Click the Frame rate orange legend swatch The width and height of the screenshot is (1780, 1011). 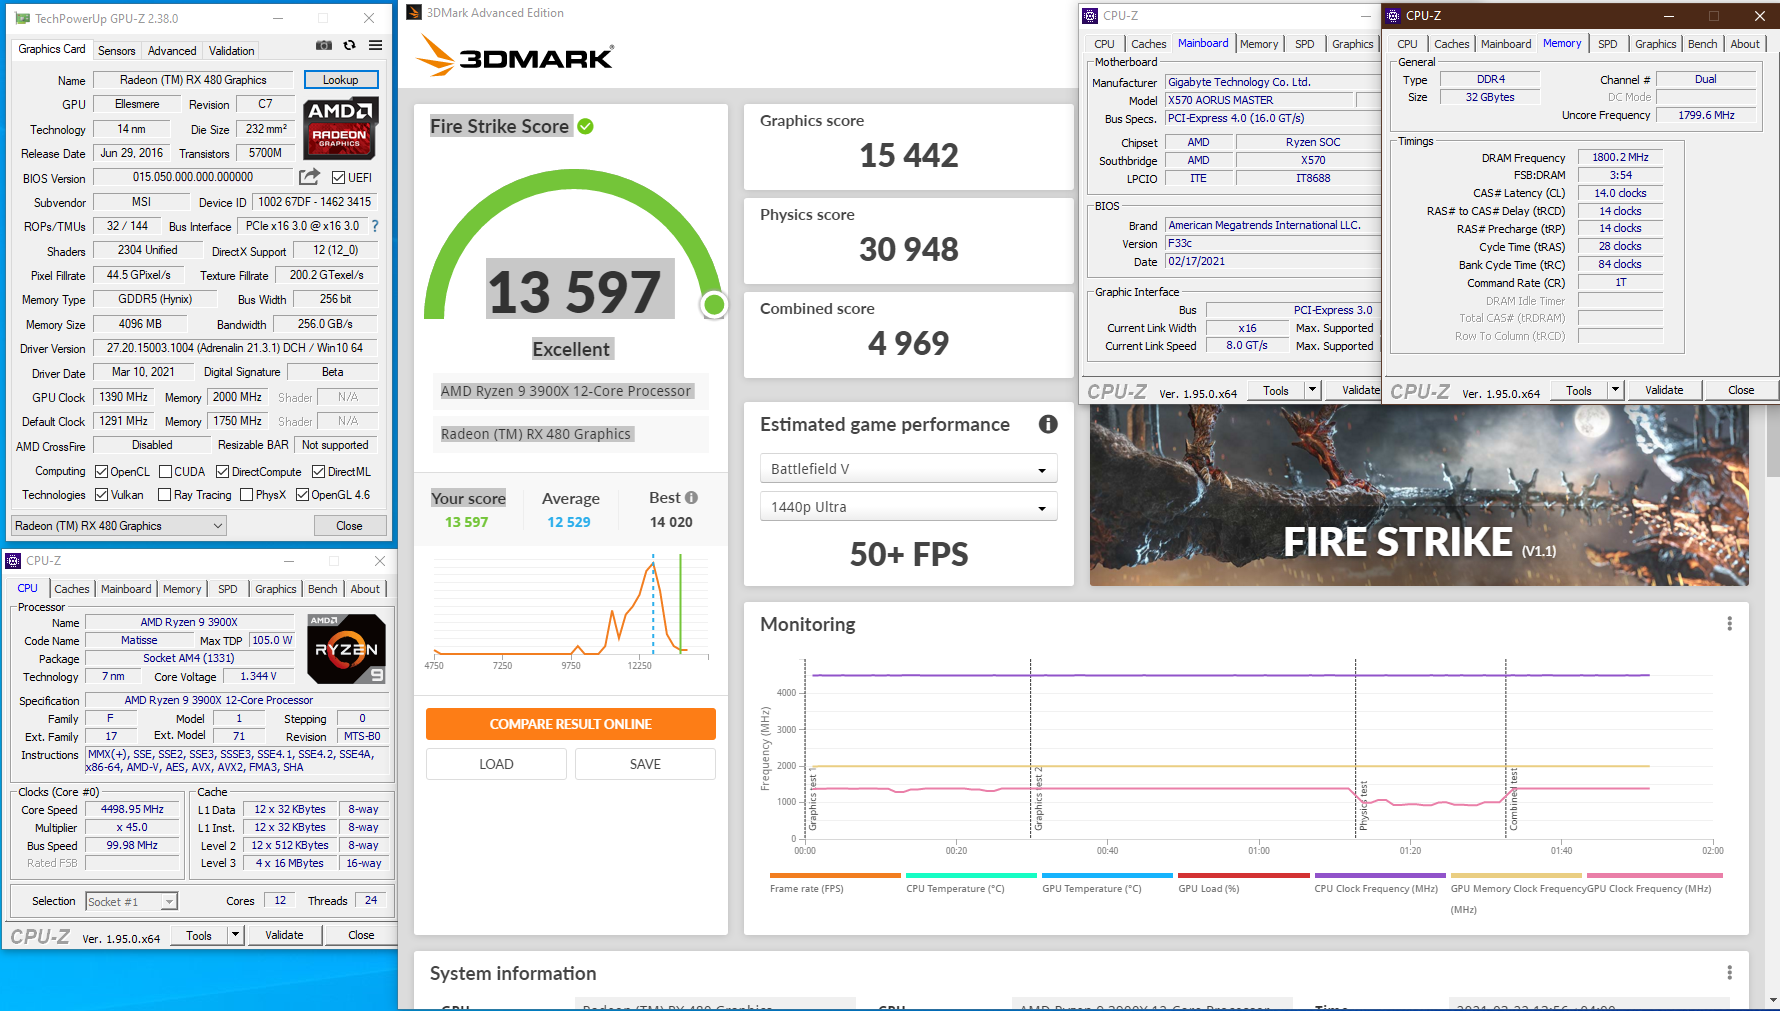[x=835, y=875]
